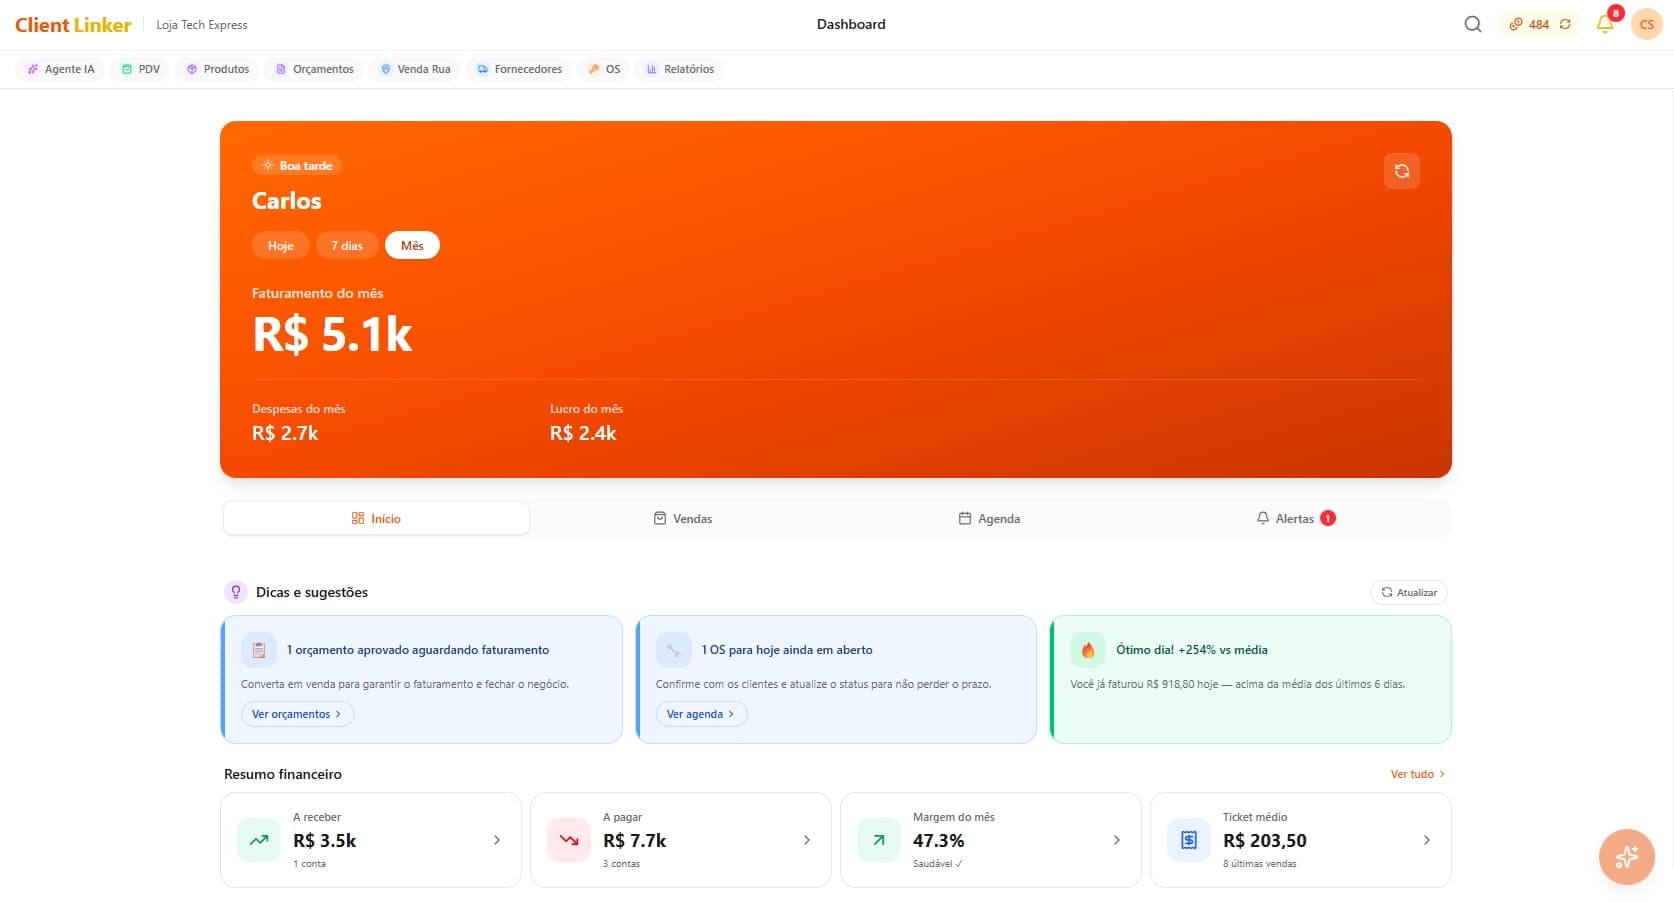1674x902 pixels.
Task: Click the Boa tarde greeting badge
Action: click(x=297, y=165)
